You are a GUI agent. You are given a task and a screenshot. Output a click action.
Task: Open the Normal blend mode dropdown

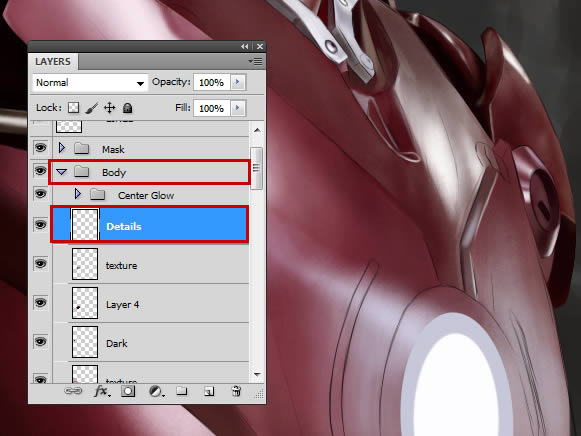click(x=90, y=83)
